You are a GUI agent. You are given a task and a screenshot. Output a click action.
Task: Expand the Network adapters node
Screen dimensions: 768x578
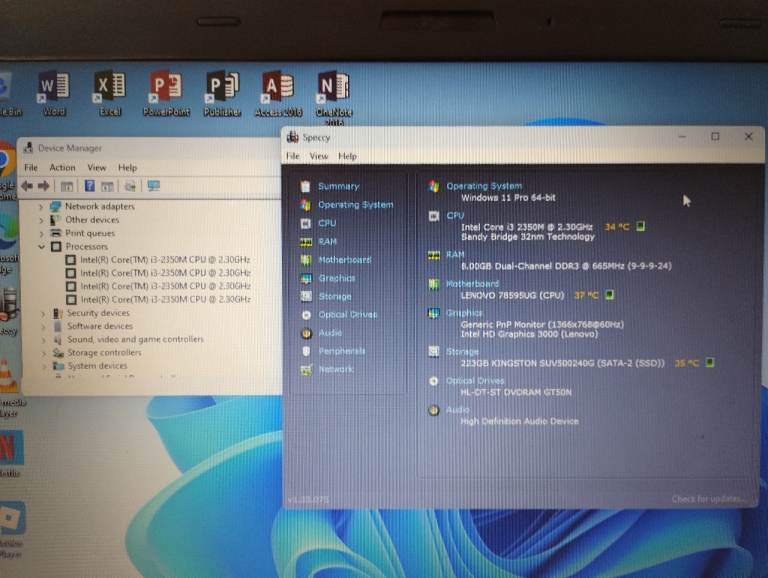tap(42, 207)
